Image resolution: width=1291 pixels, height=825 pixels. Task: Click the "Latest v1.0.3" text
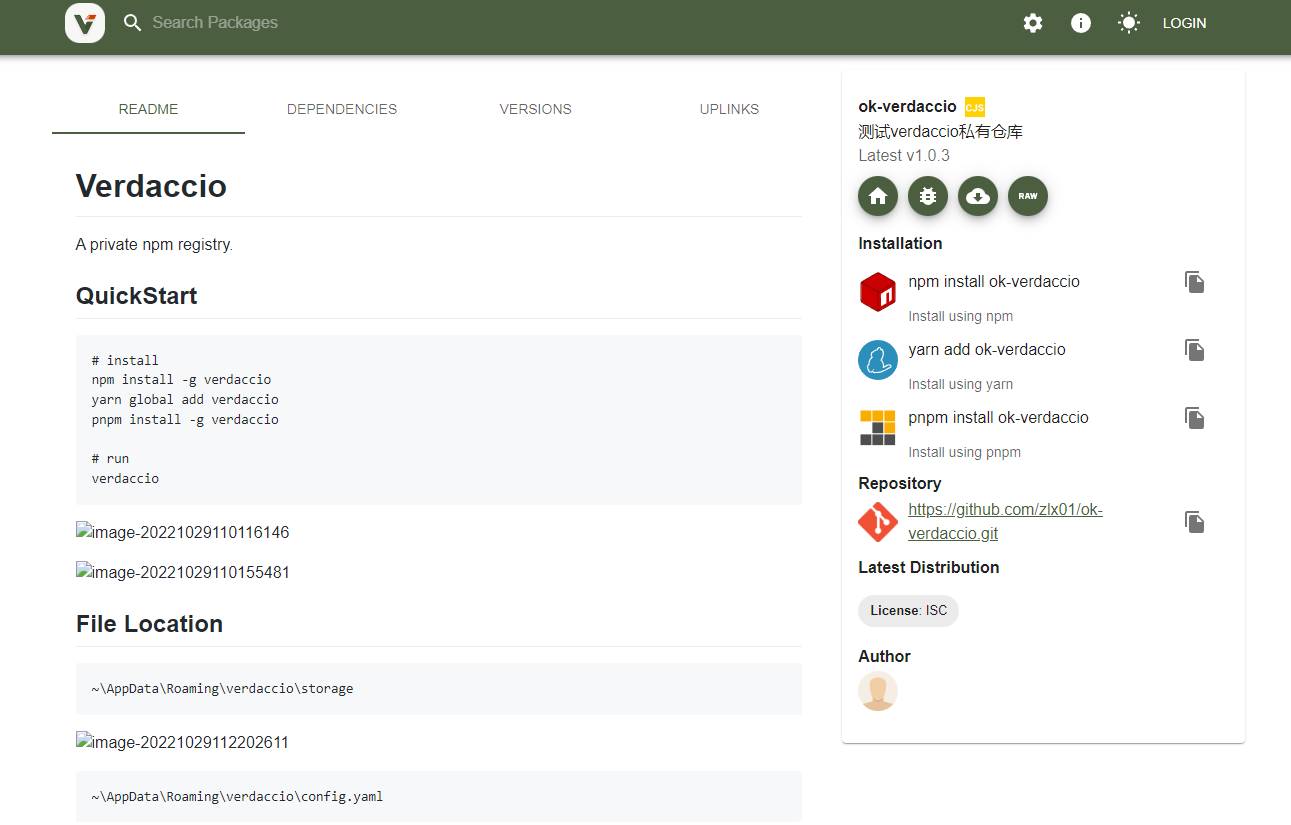click(904, 156)
